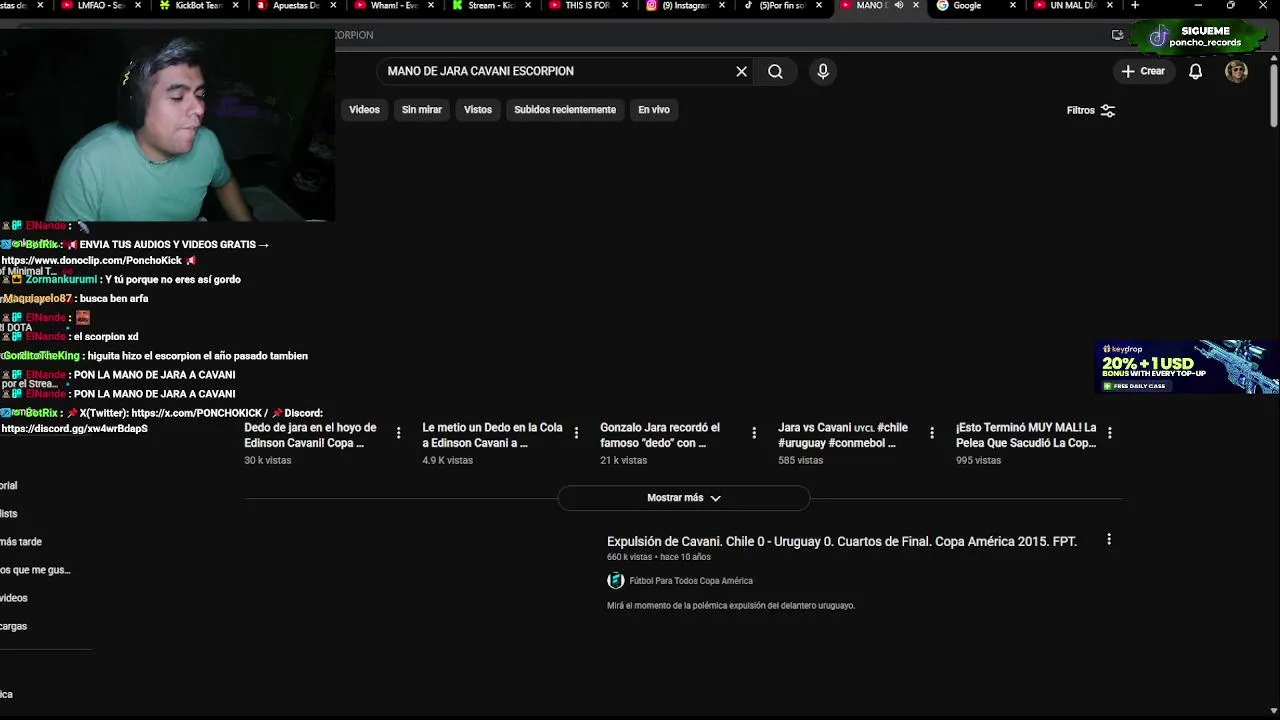
Task: Start voice search with the microphone
Action: point(823,71)
